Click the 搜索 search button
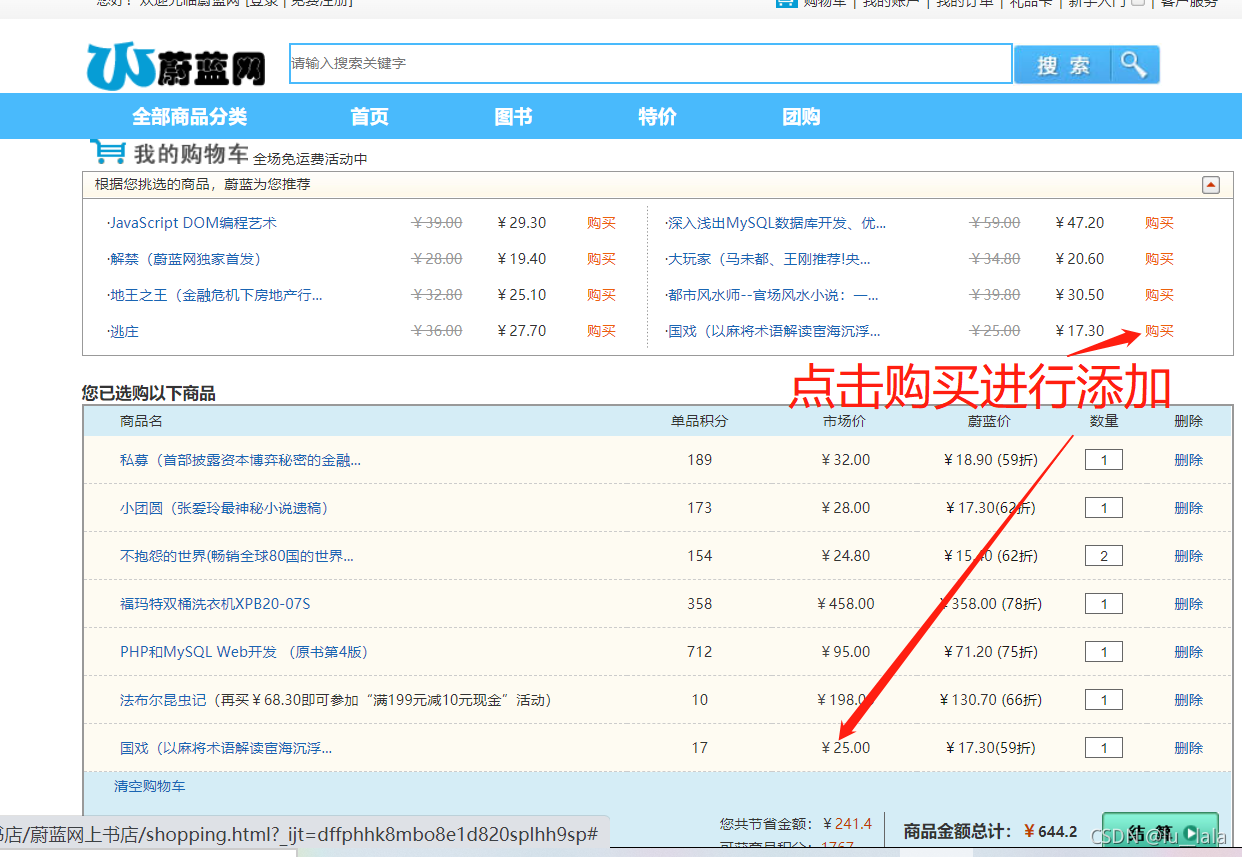Viewport: 1242px width, 857px height. 1063,65
